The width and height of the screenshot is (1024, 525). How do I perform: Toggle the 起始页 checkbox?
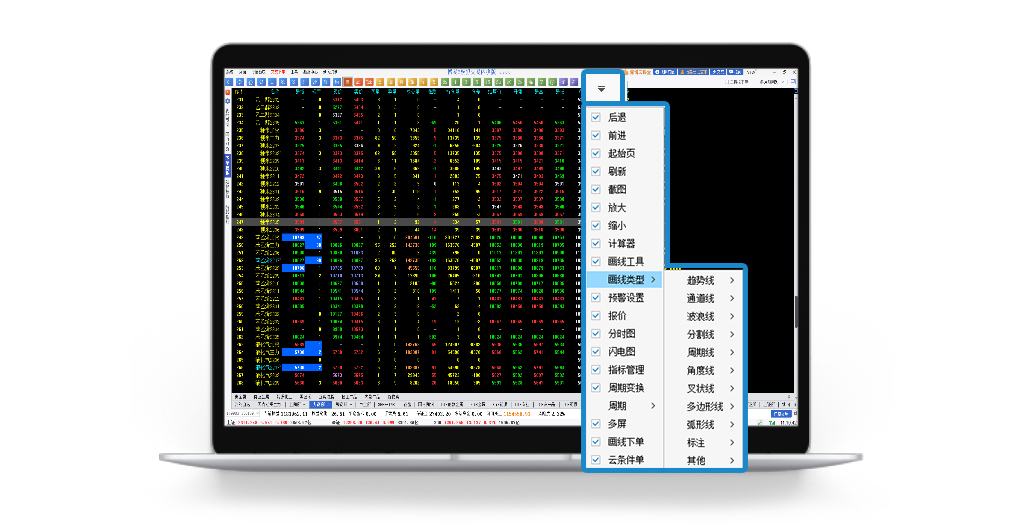pos(596,153)
